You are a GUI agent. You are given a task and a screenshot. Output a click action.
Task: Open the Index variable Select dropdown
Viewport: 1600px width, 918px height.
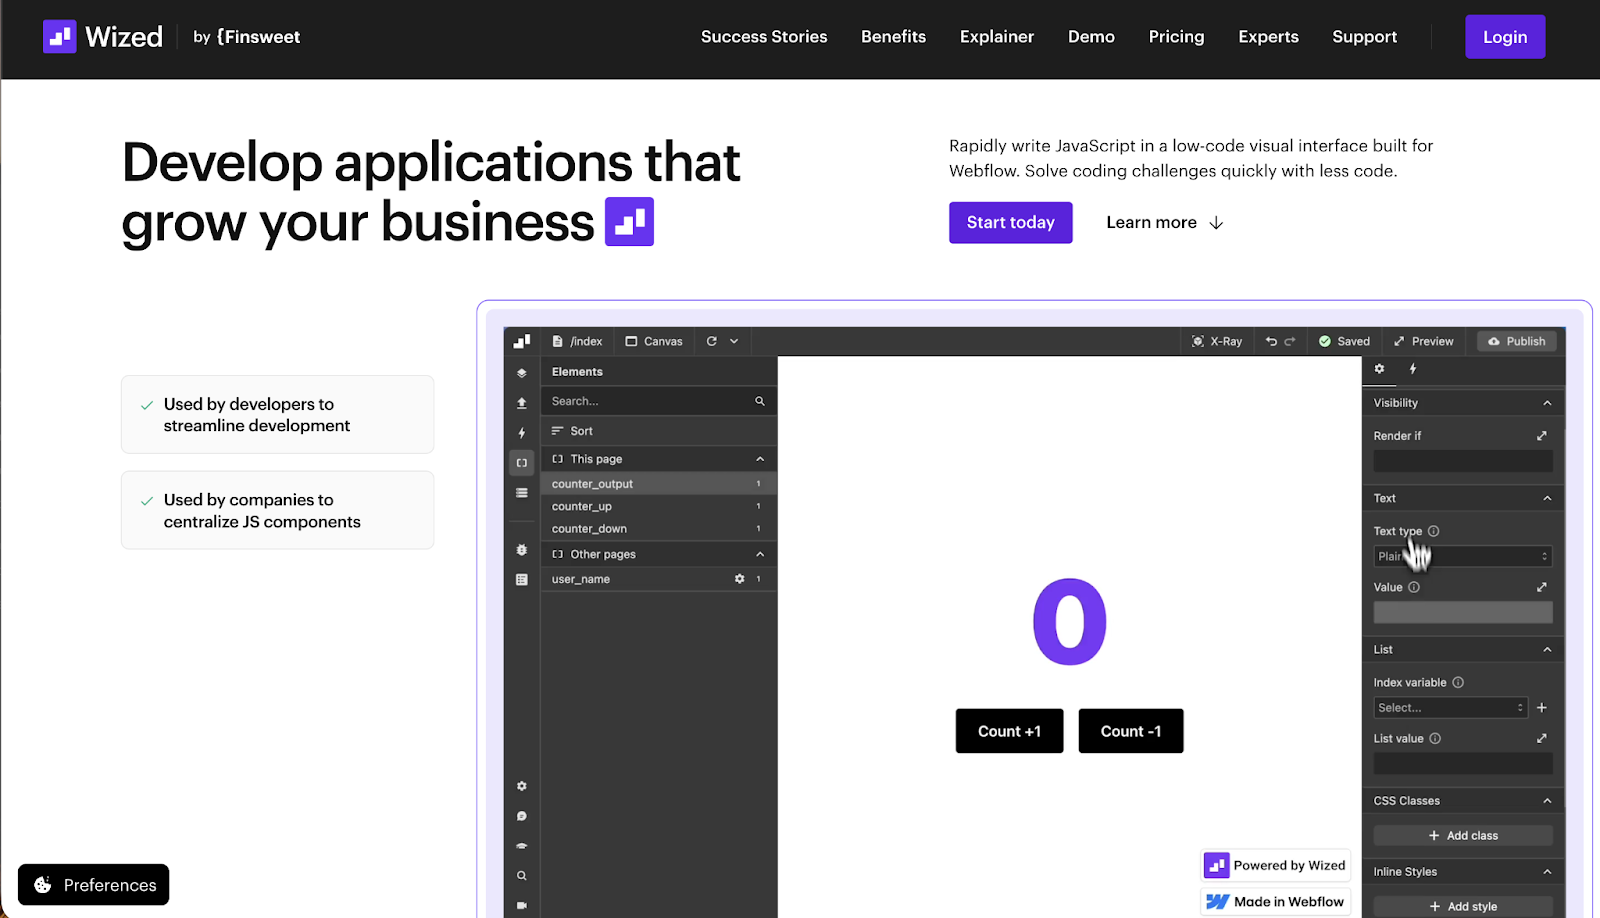(x=1451, y=707)
